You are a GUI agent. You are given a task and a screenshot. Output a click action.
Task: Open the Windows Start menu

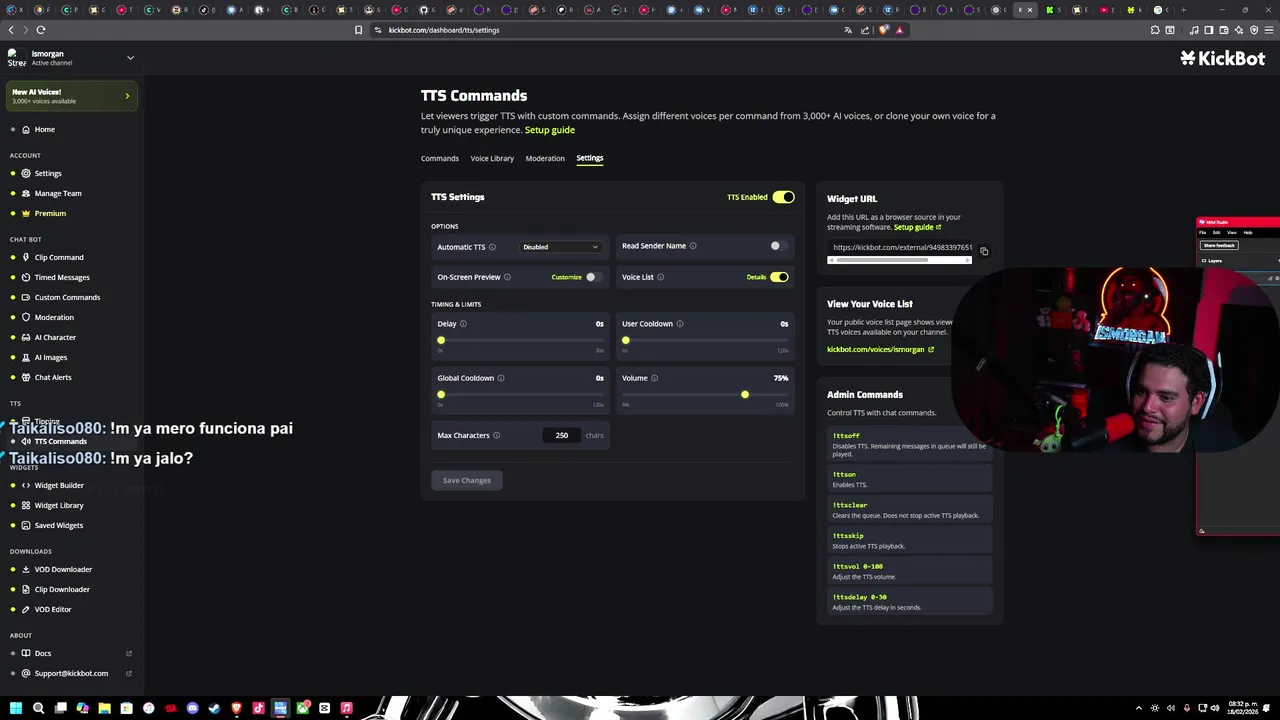(16, 708)
